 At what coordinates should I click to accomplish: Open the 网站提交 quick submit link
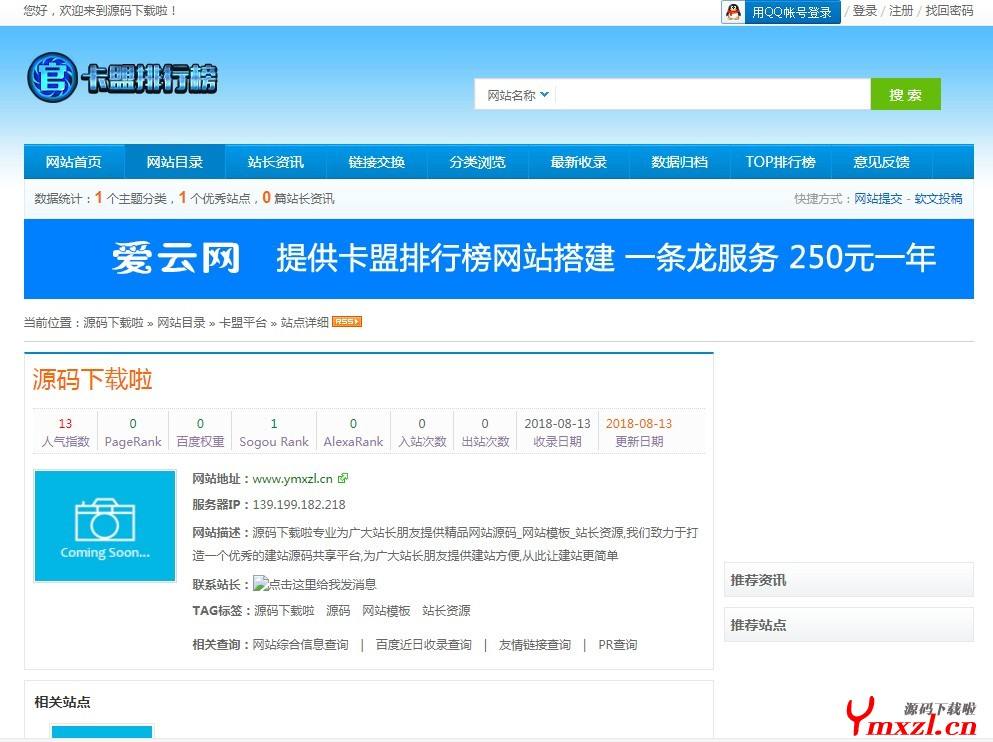point(878,199)
